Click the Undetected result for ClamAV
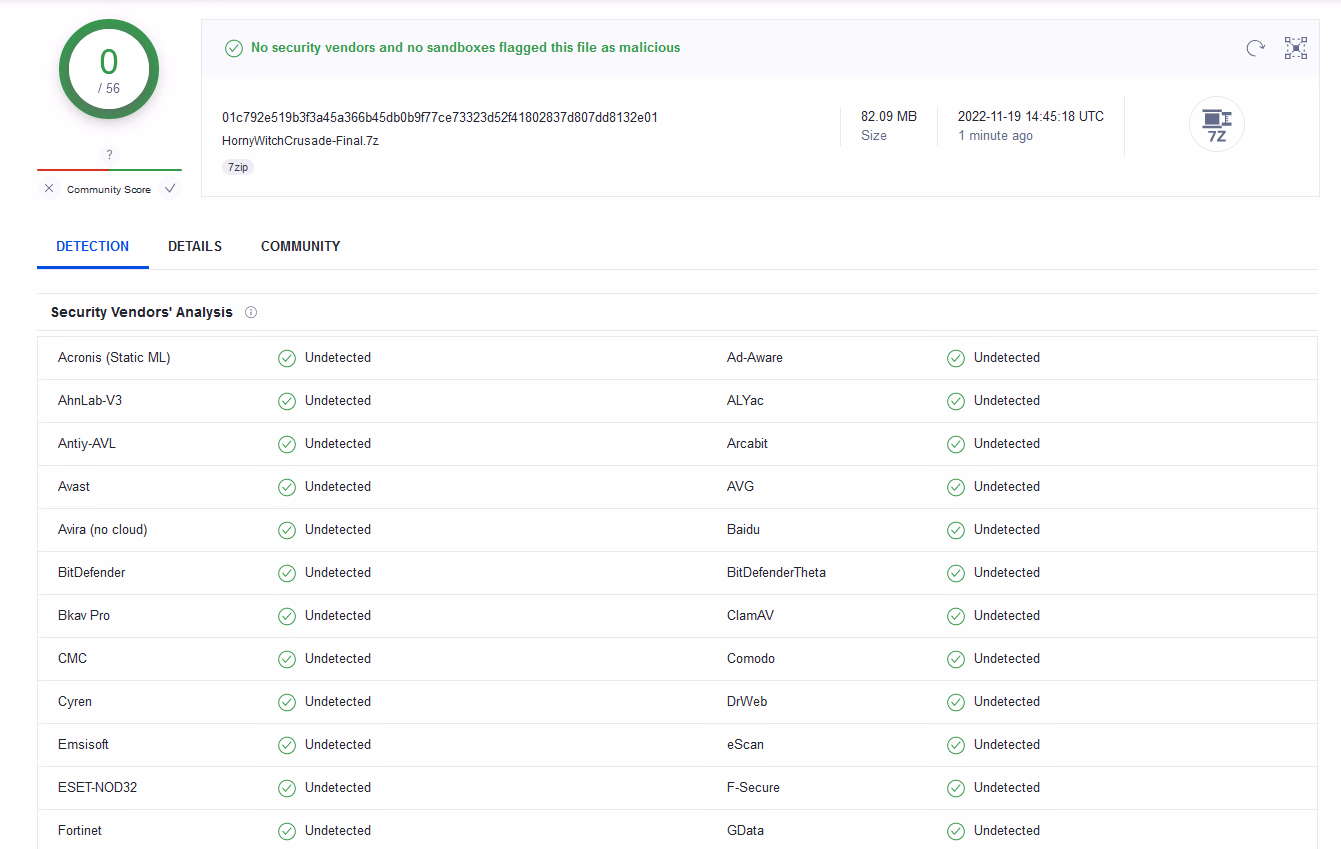The height and width of the screenshot is (849, 1341). [x=1007, y=616]
